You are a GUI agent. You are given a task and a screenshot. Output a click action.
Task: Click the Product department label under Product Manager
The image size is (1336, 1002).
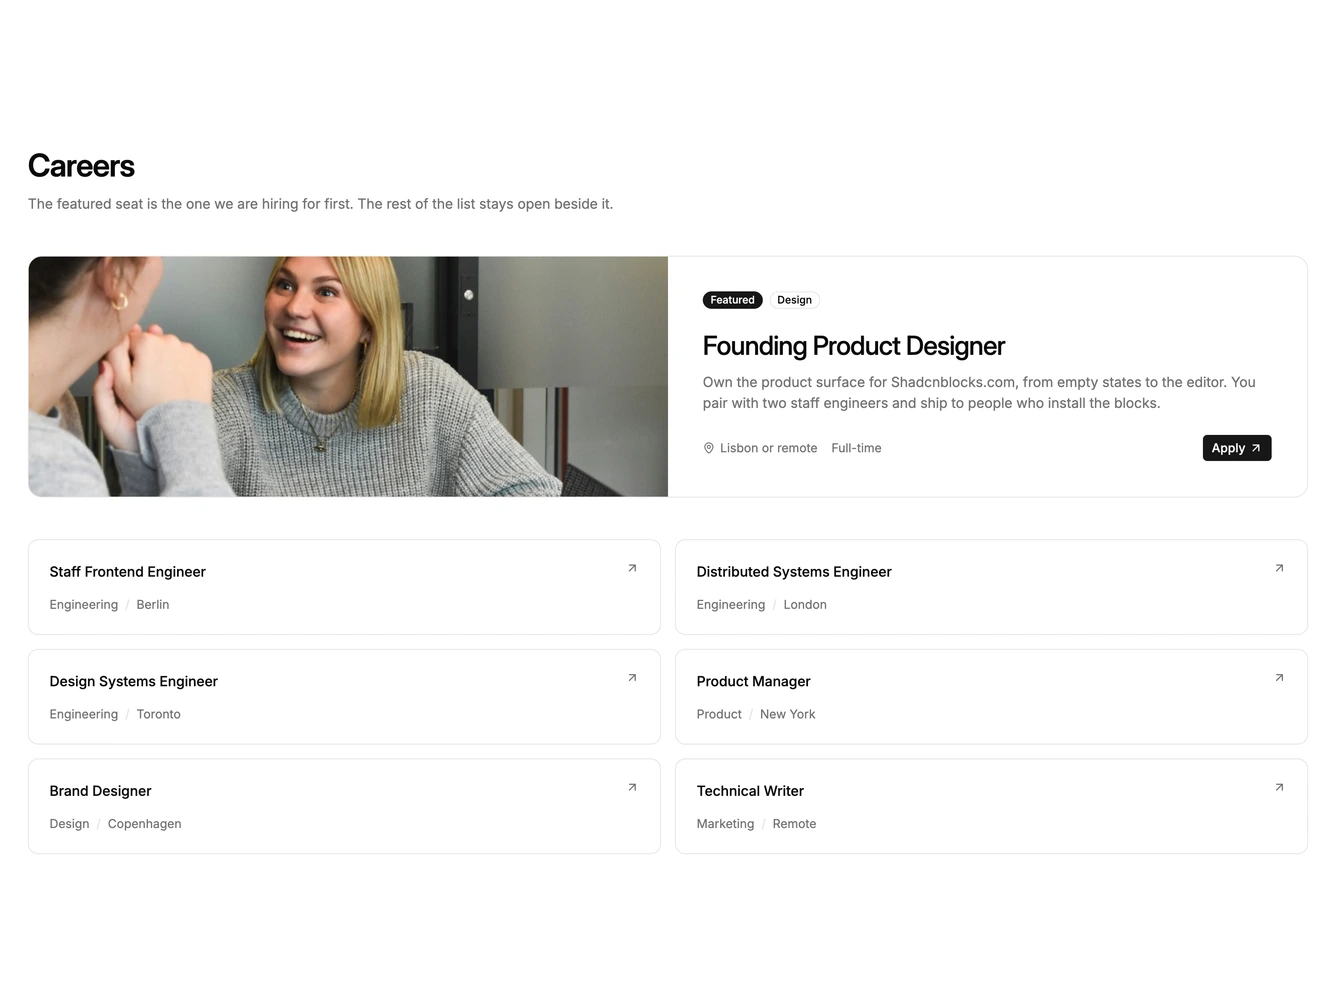tap(719, 714)
